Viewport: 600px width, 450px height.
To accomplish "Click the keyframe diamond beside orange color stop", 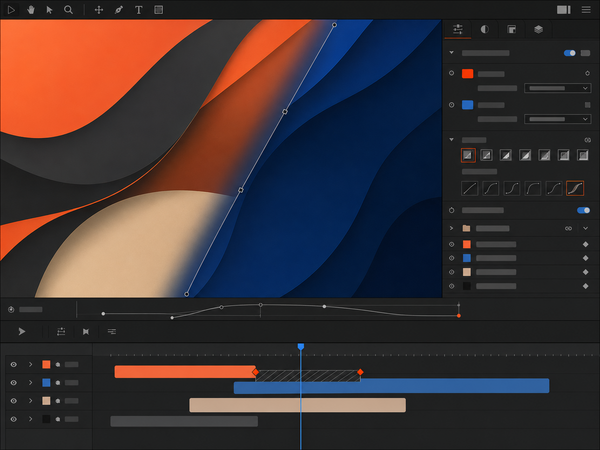I will [x=587, y=73].
